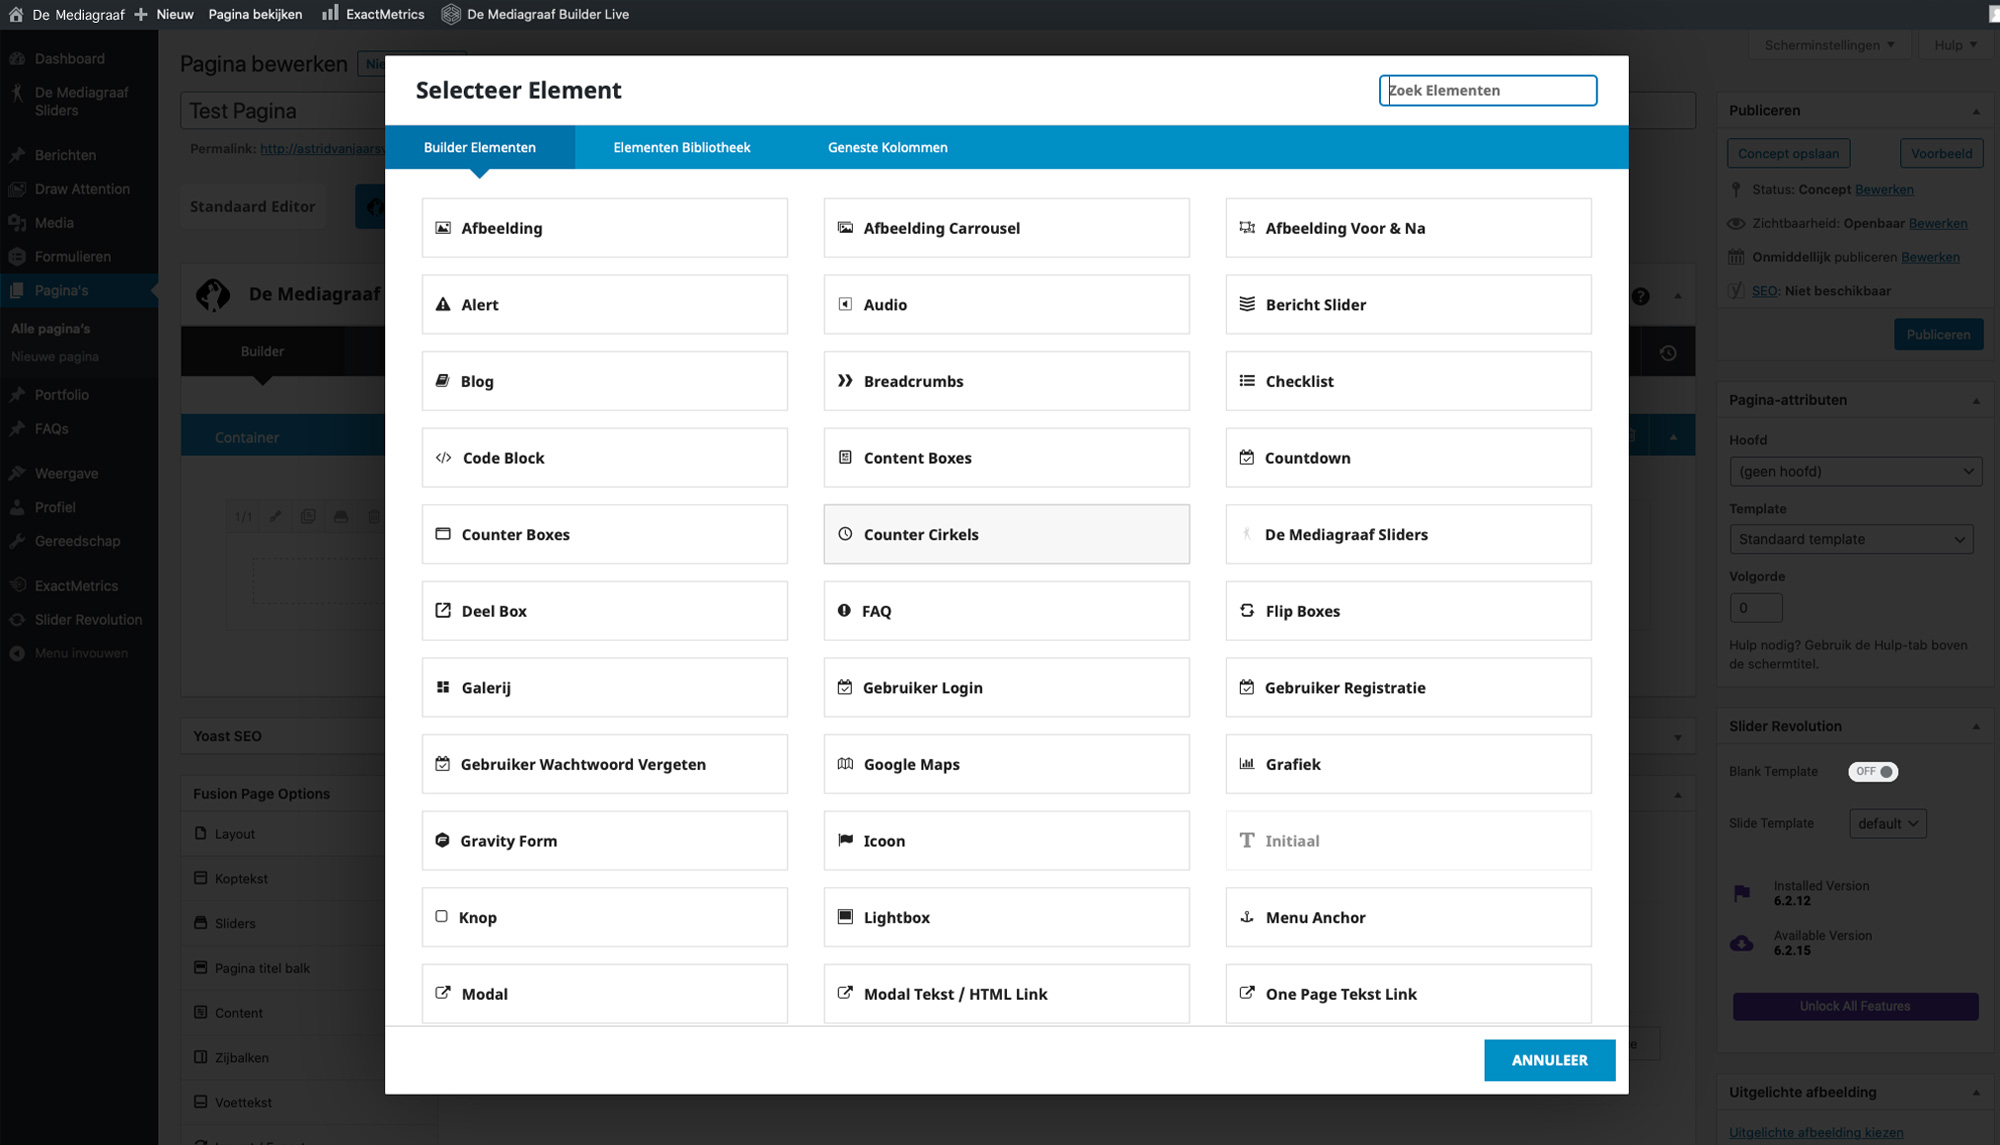Choose the Flip Boxes element icon
The image size is (2000, 1145).
click(x=1247, y=611)
